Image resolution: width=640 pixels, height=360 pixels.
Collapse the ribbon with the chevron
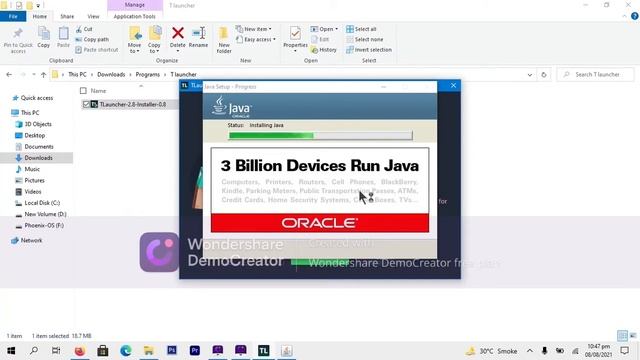624,16
